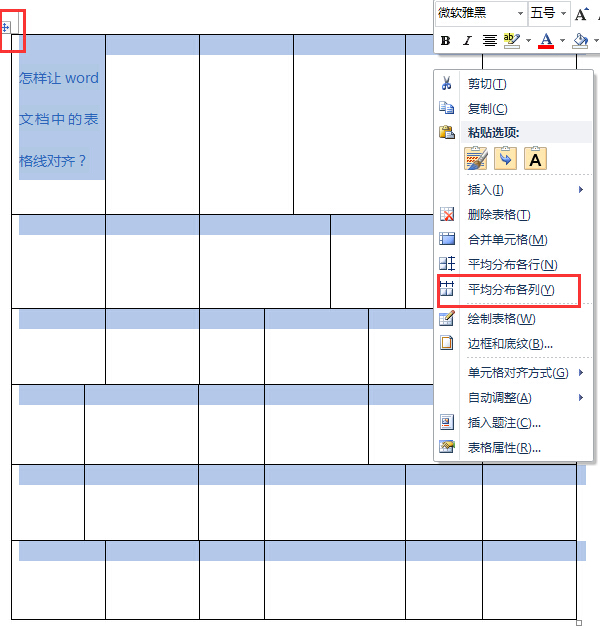
Task: Select Keep Source Formatting paste option
Action: click(476, 158)
